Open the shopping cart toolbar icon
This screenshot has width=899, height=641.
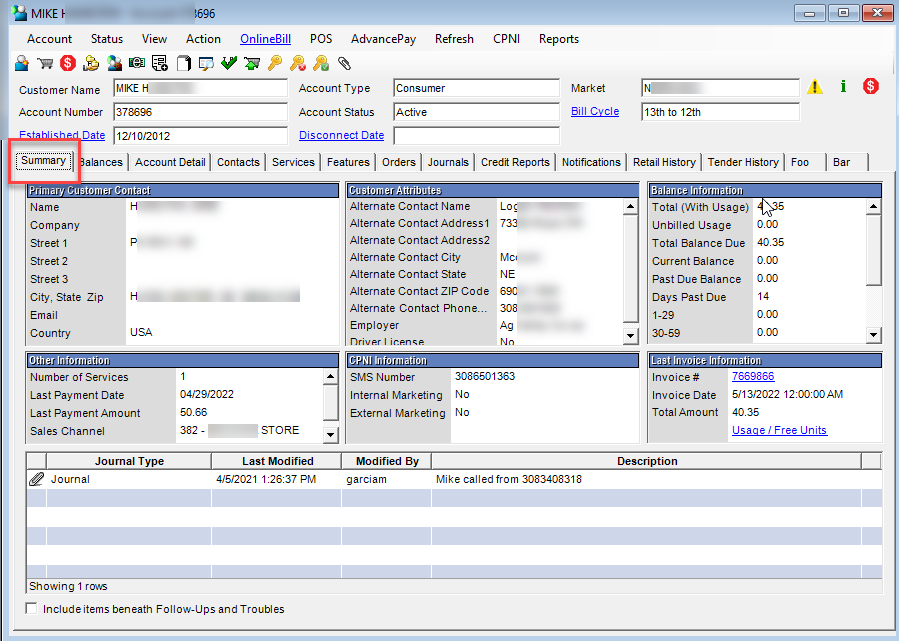[45, 62]
